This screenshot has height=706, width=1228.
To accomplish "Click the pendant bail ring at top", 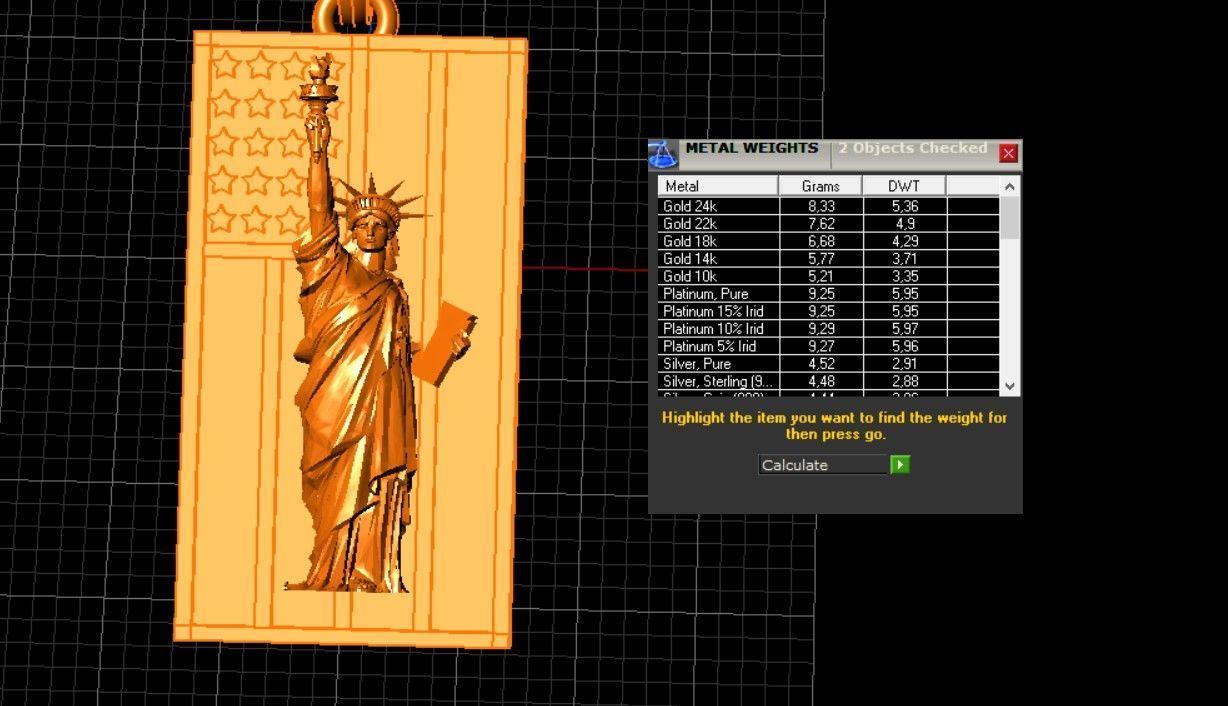I will [356, 17].
